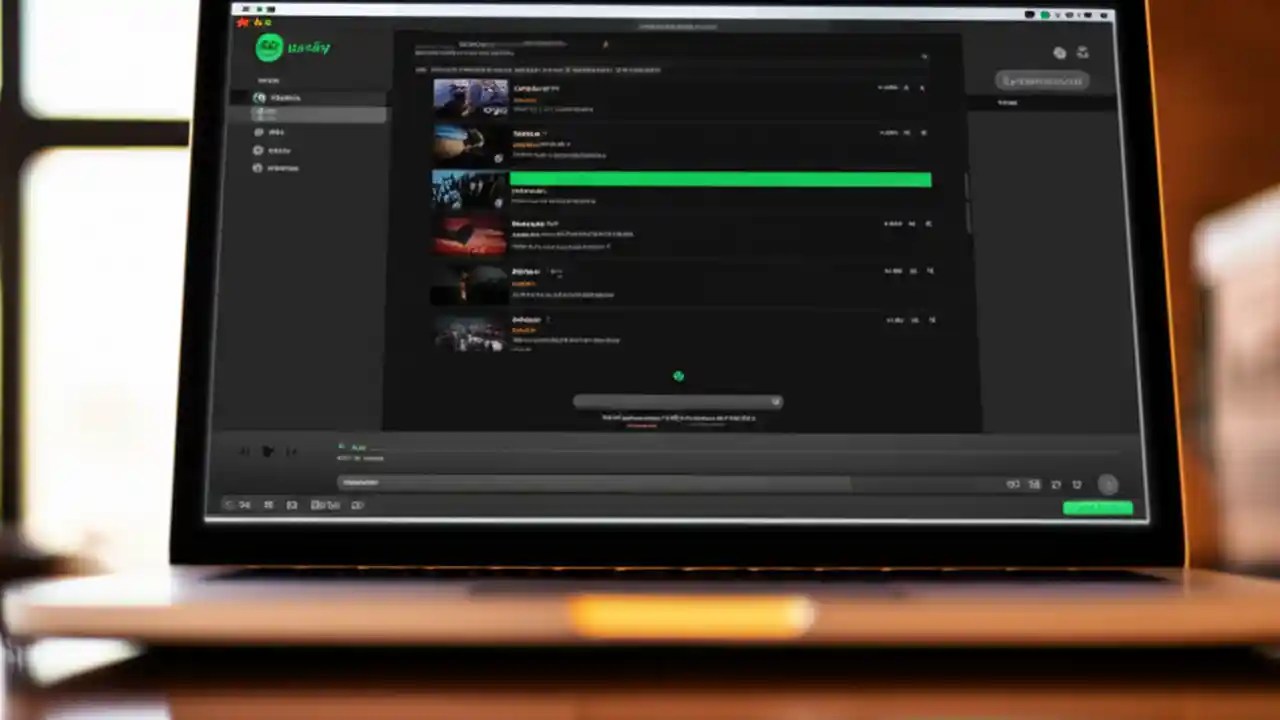
Task: Enable shuffle in the bottom status bar
Action: pos(244,505)
